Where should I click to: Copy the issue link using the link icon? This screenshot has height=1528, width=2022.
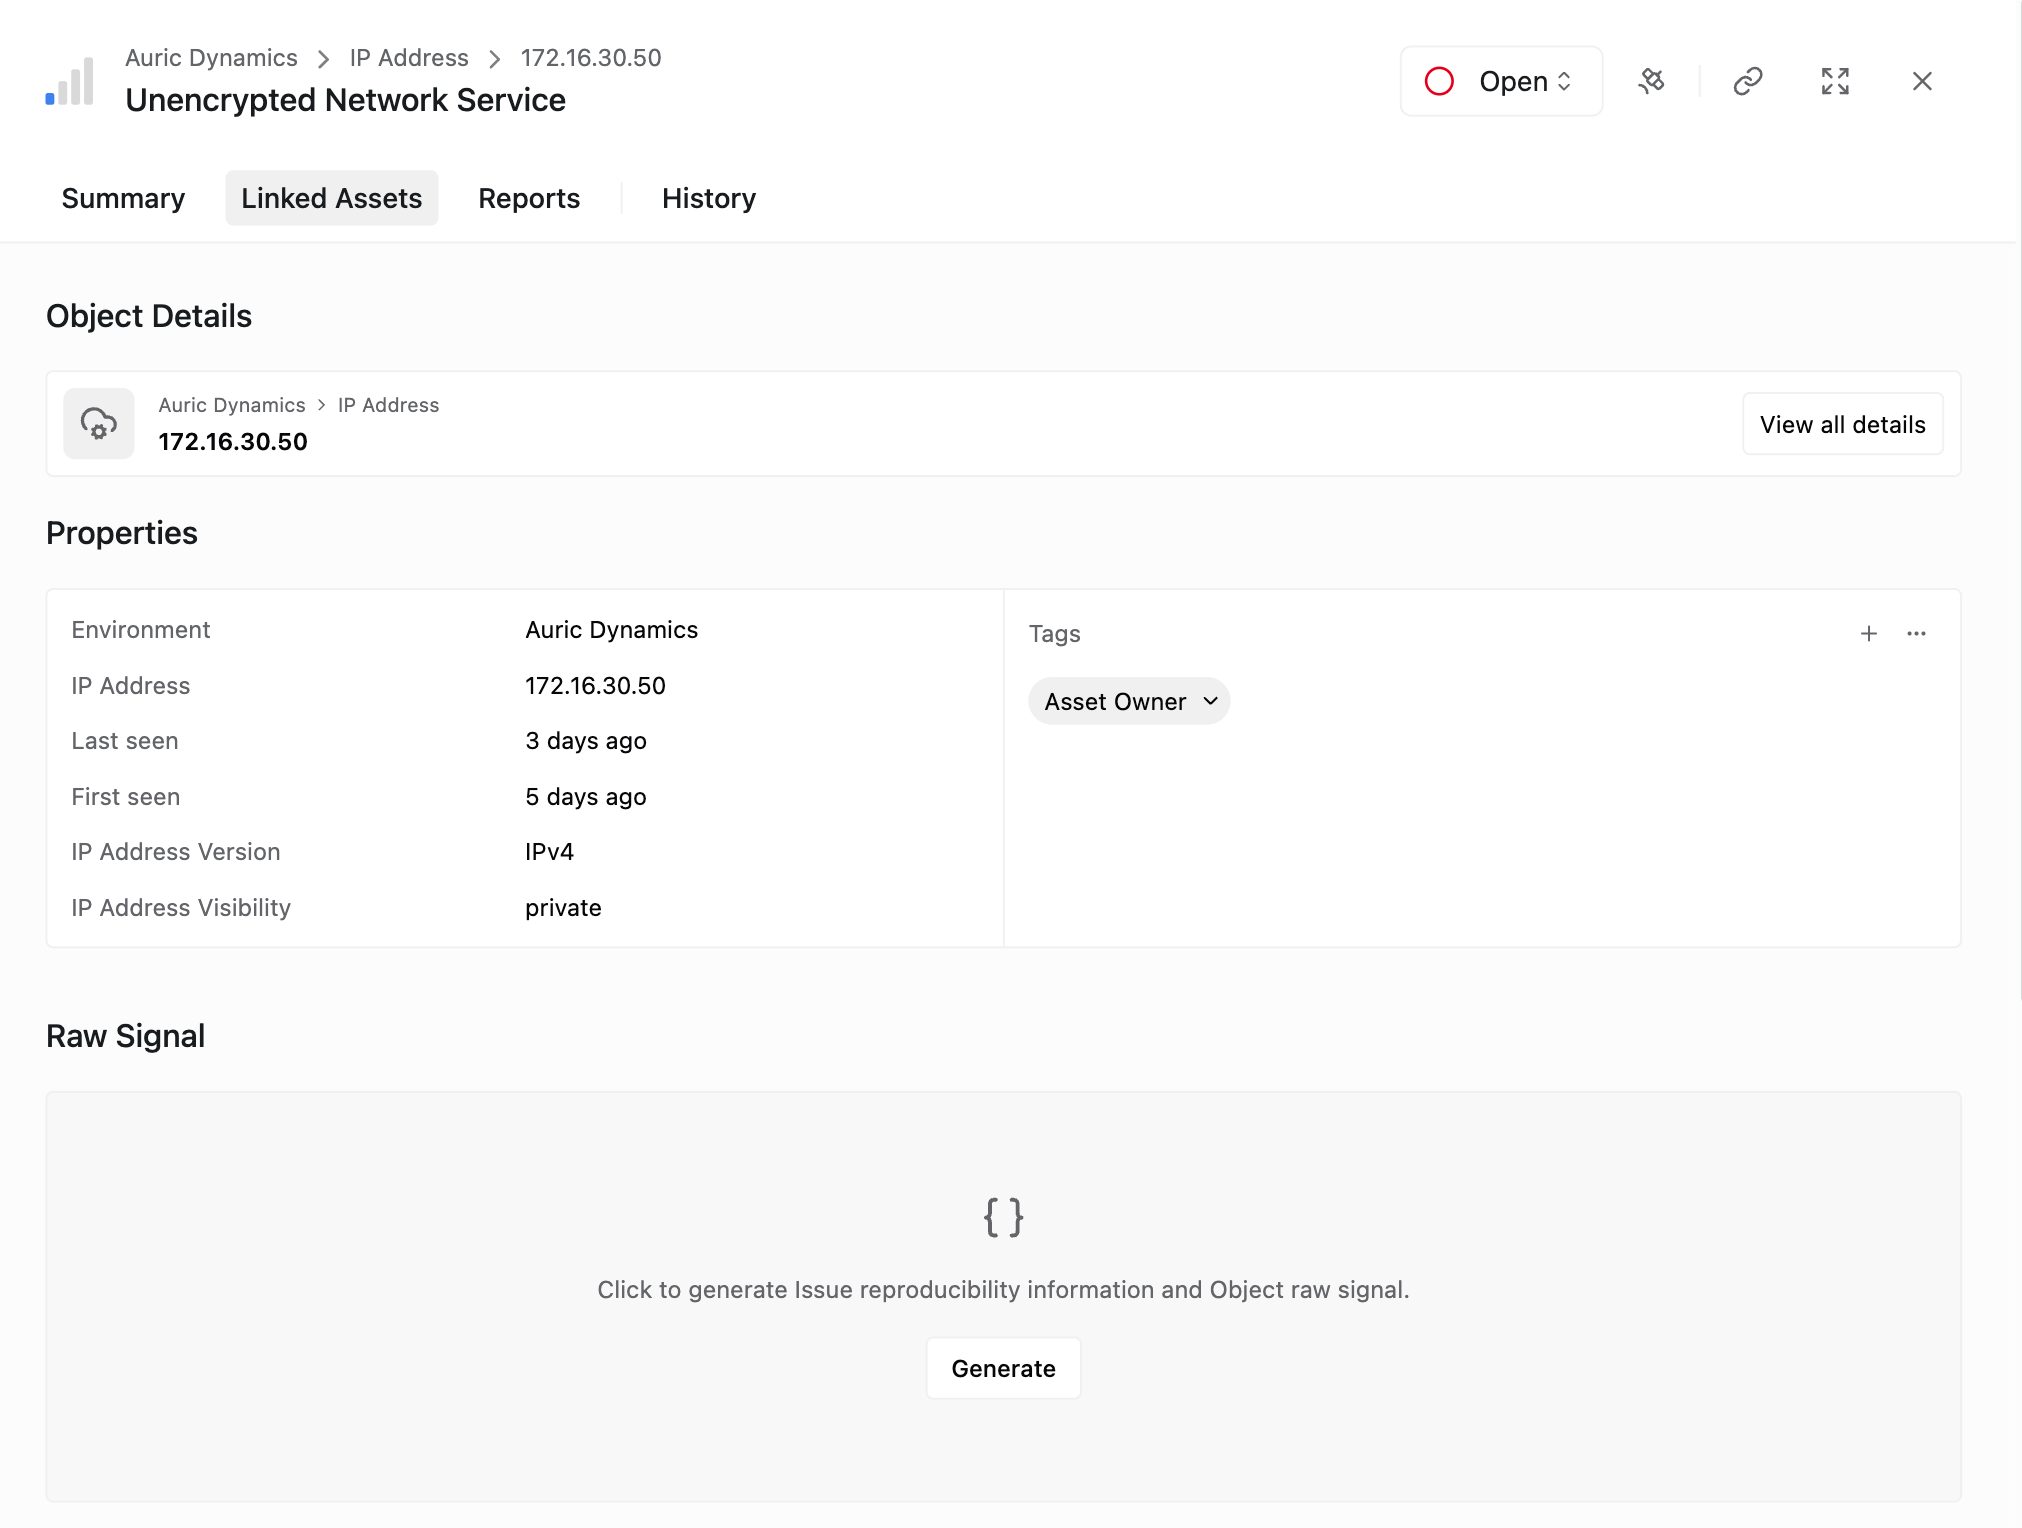[x=1747, y=81]
